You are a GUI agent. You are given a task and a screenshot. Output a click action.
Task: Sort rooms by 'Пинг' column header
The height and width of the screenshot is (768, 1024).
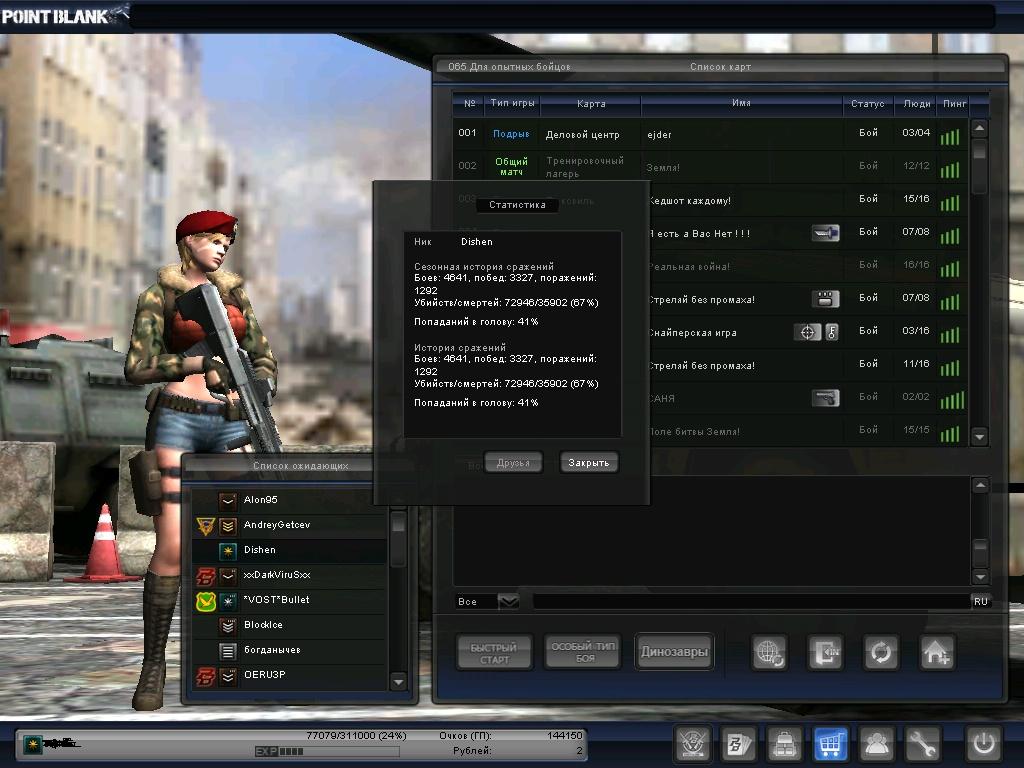(951, 103)
